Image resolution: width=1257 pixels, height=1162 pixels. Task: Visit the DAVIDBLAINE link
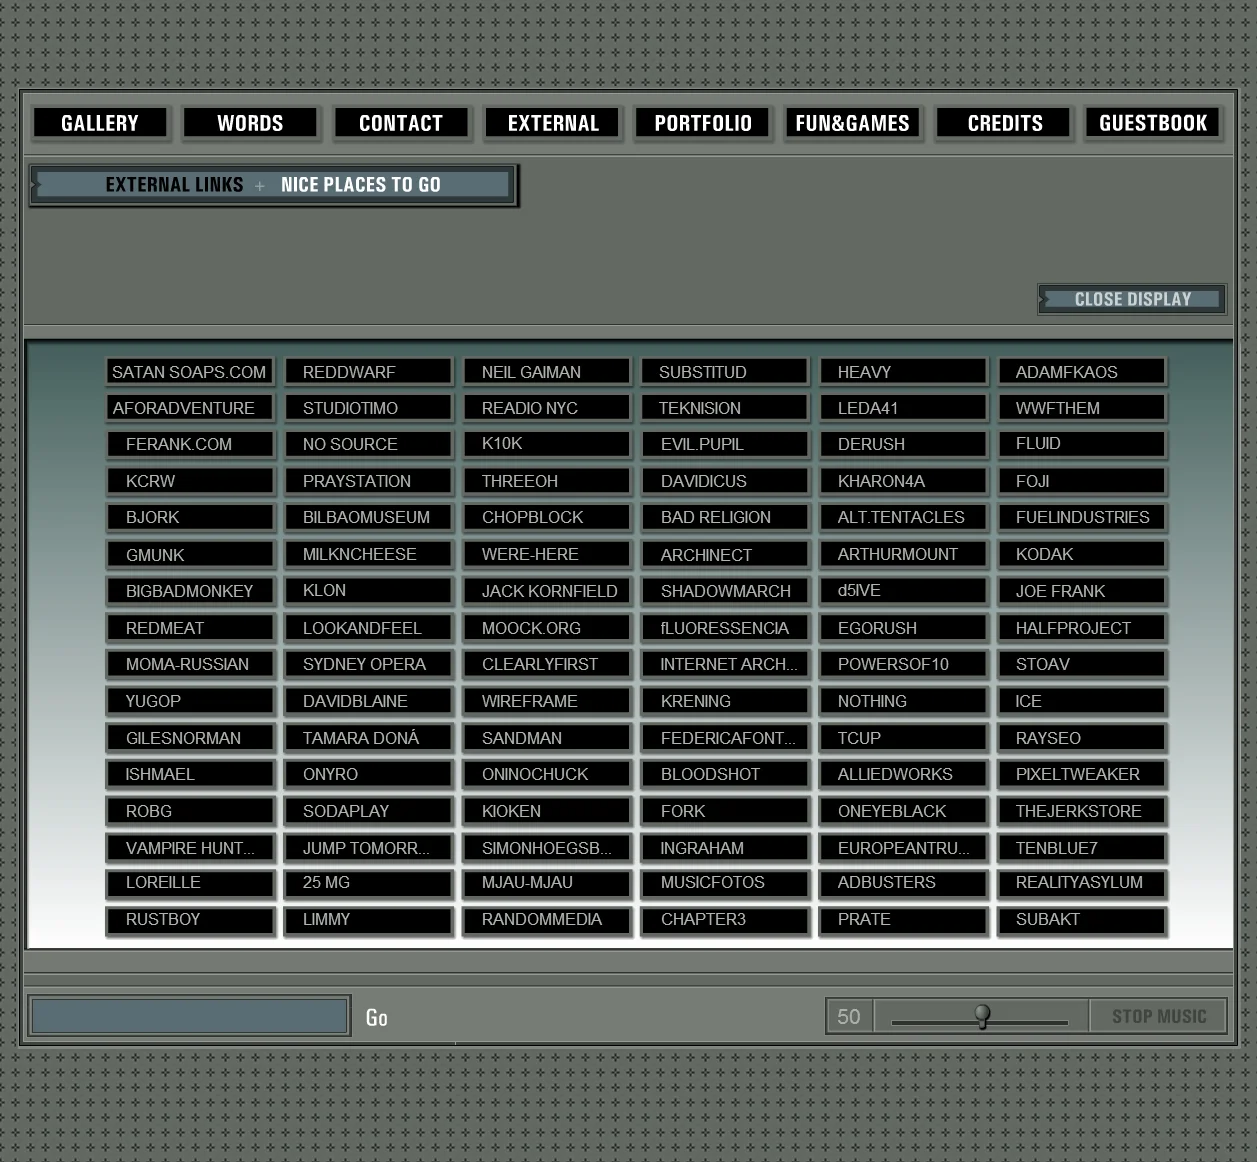(x=368, y=701)
